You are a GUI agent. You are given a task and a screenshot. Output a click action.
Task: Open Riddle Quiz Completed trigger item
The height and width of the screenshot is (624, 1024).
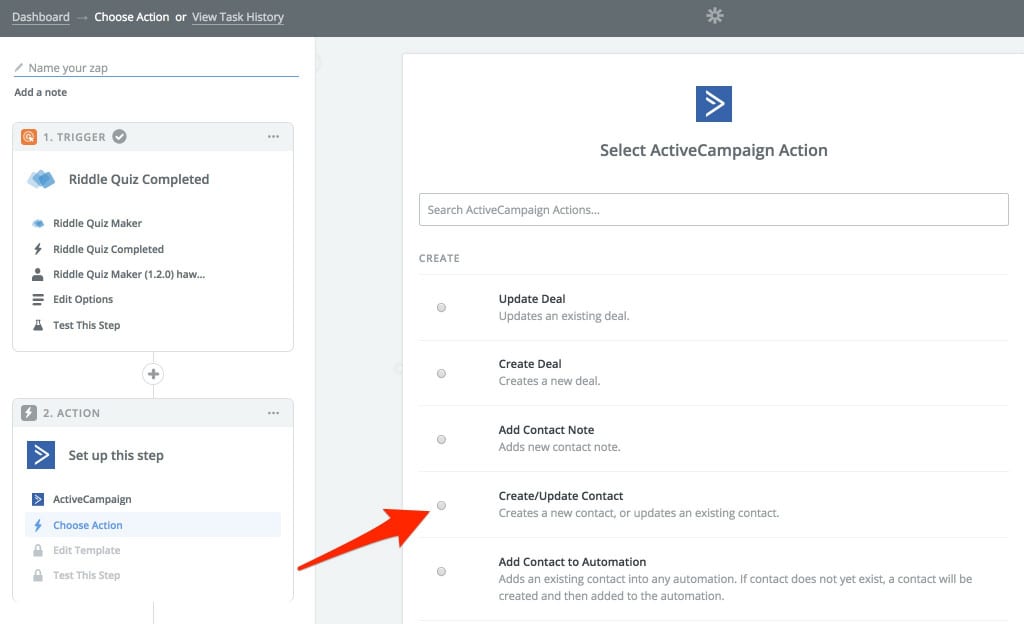click(x=108, y=249)
